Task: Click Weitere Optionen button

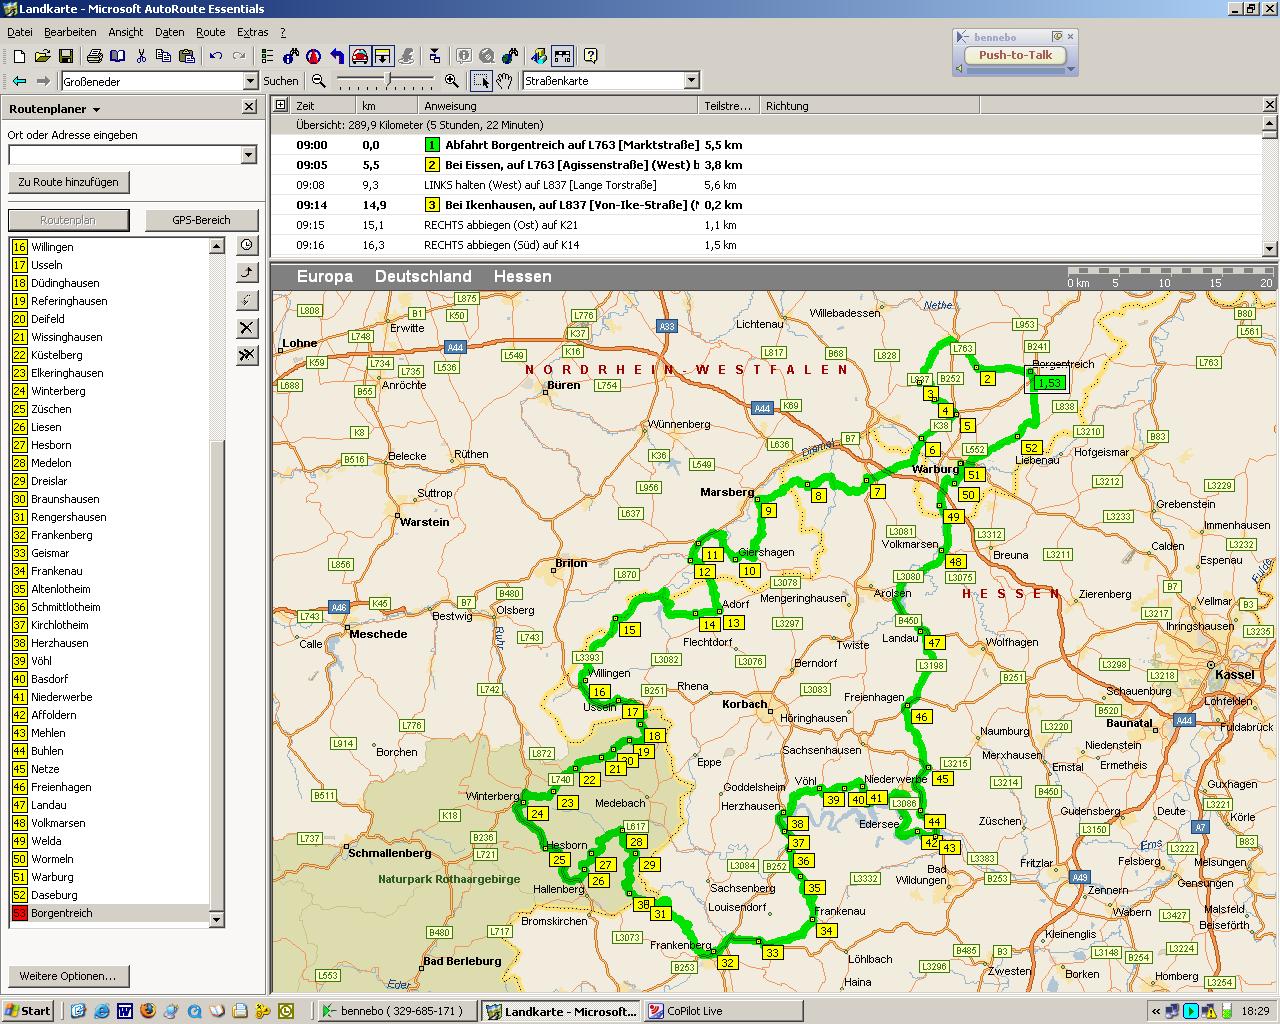Action: (x=68, y=976)
